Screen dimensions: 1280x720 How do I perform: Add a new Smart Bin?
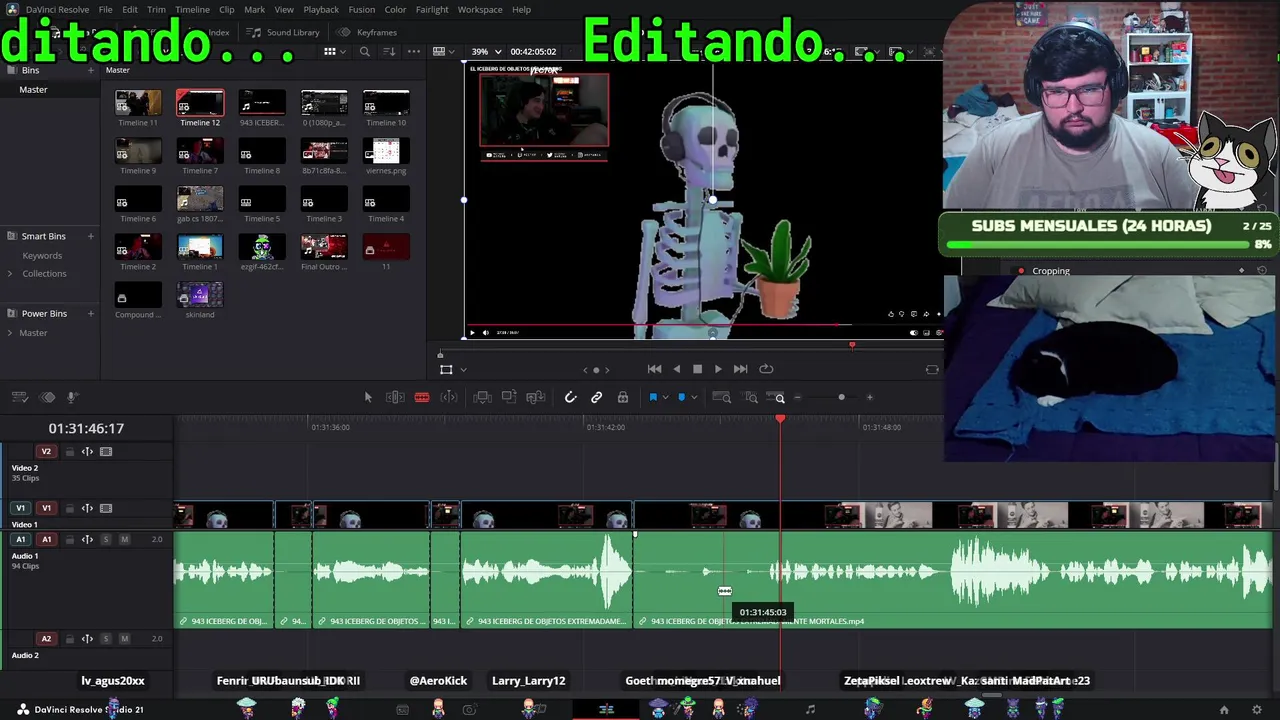coord(90,236)
